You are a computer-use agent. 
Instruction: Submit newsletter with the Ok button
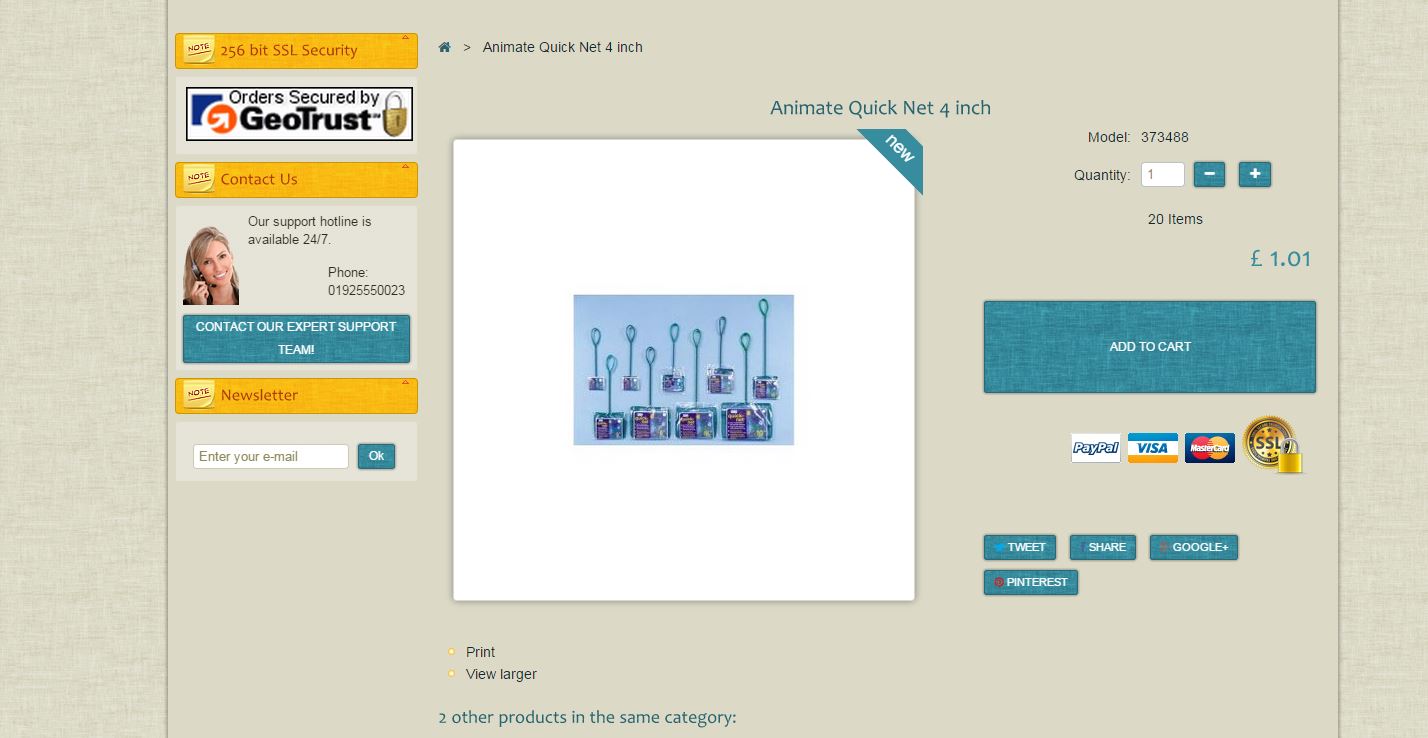pyautogui.click(x=376, y=456)
